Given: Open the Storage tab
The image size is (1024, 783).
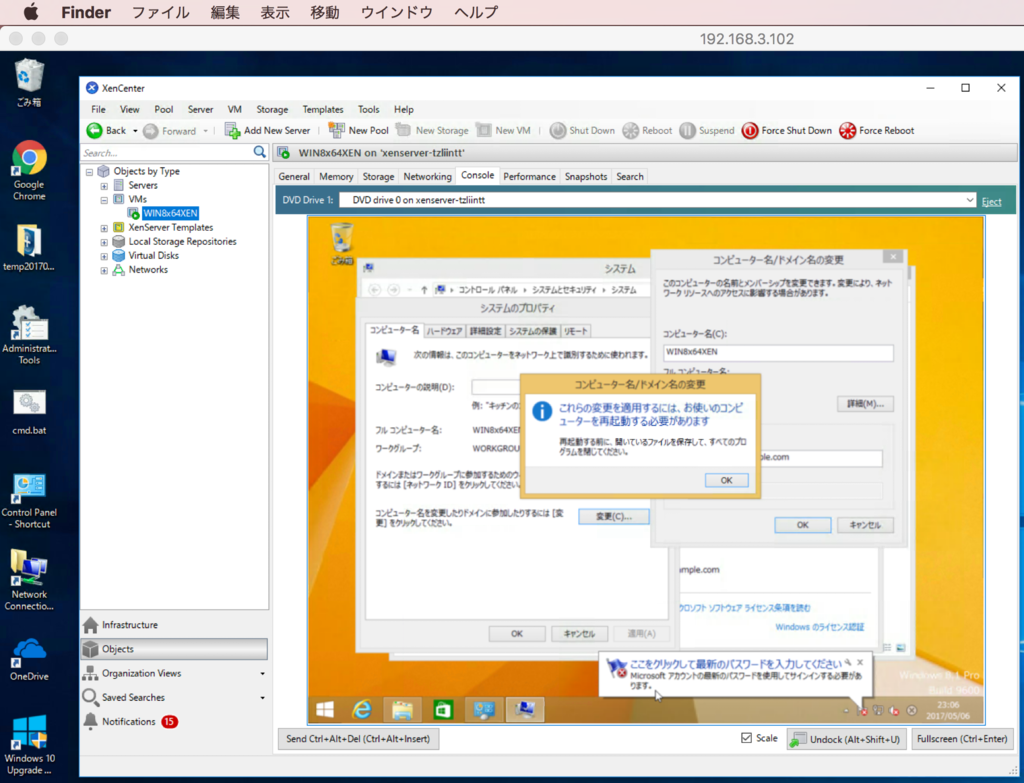Looking at the screenshot, I should coord(378,176).
